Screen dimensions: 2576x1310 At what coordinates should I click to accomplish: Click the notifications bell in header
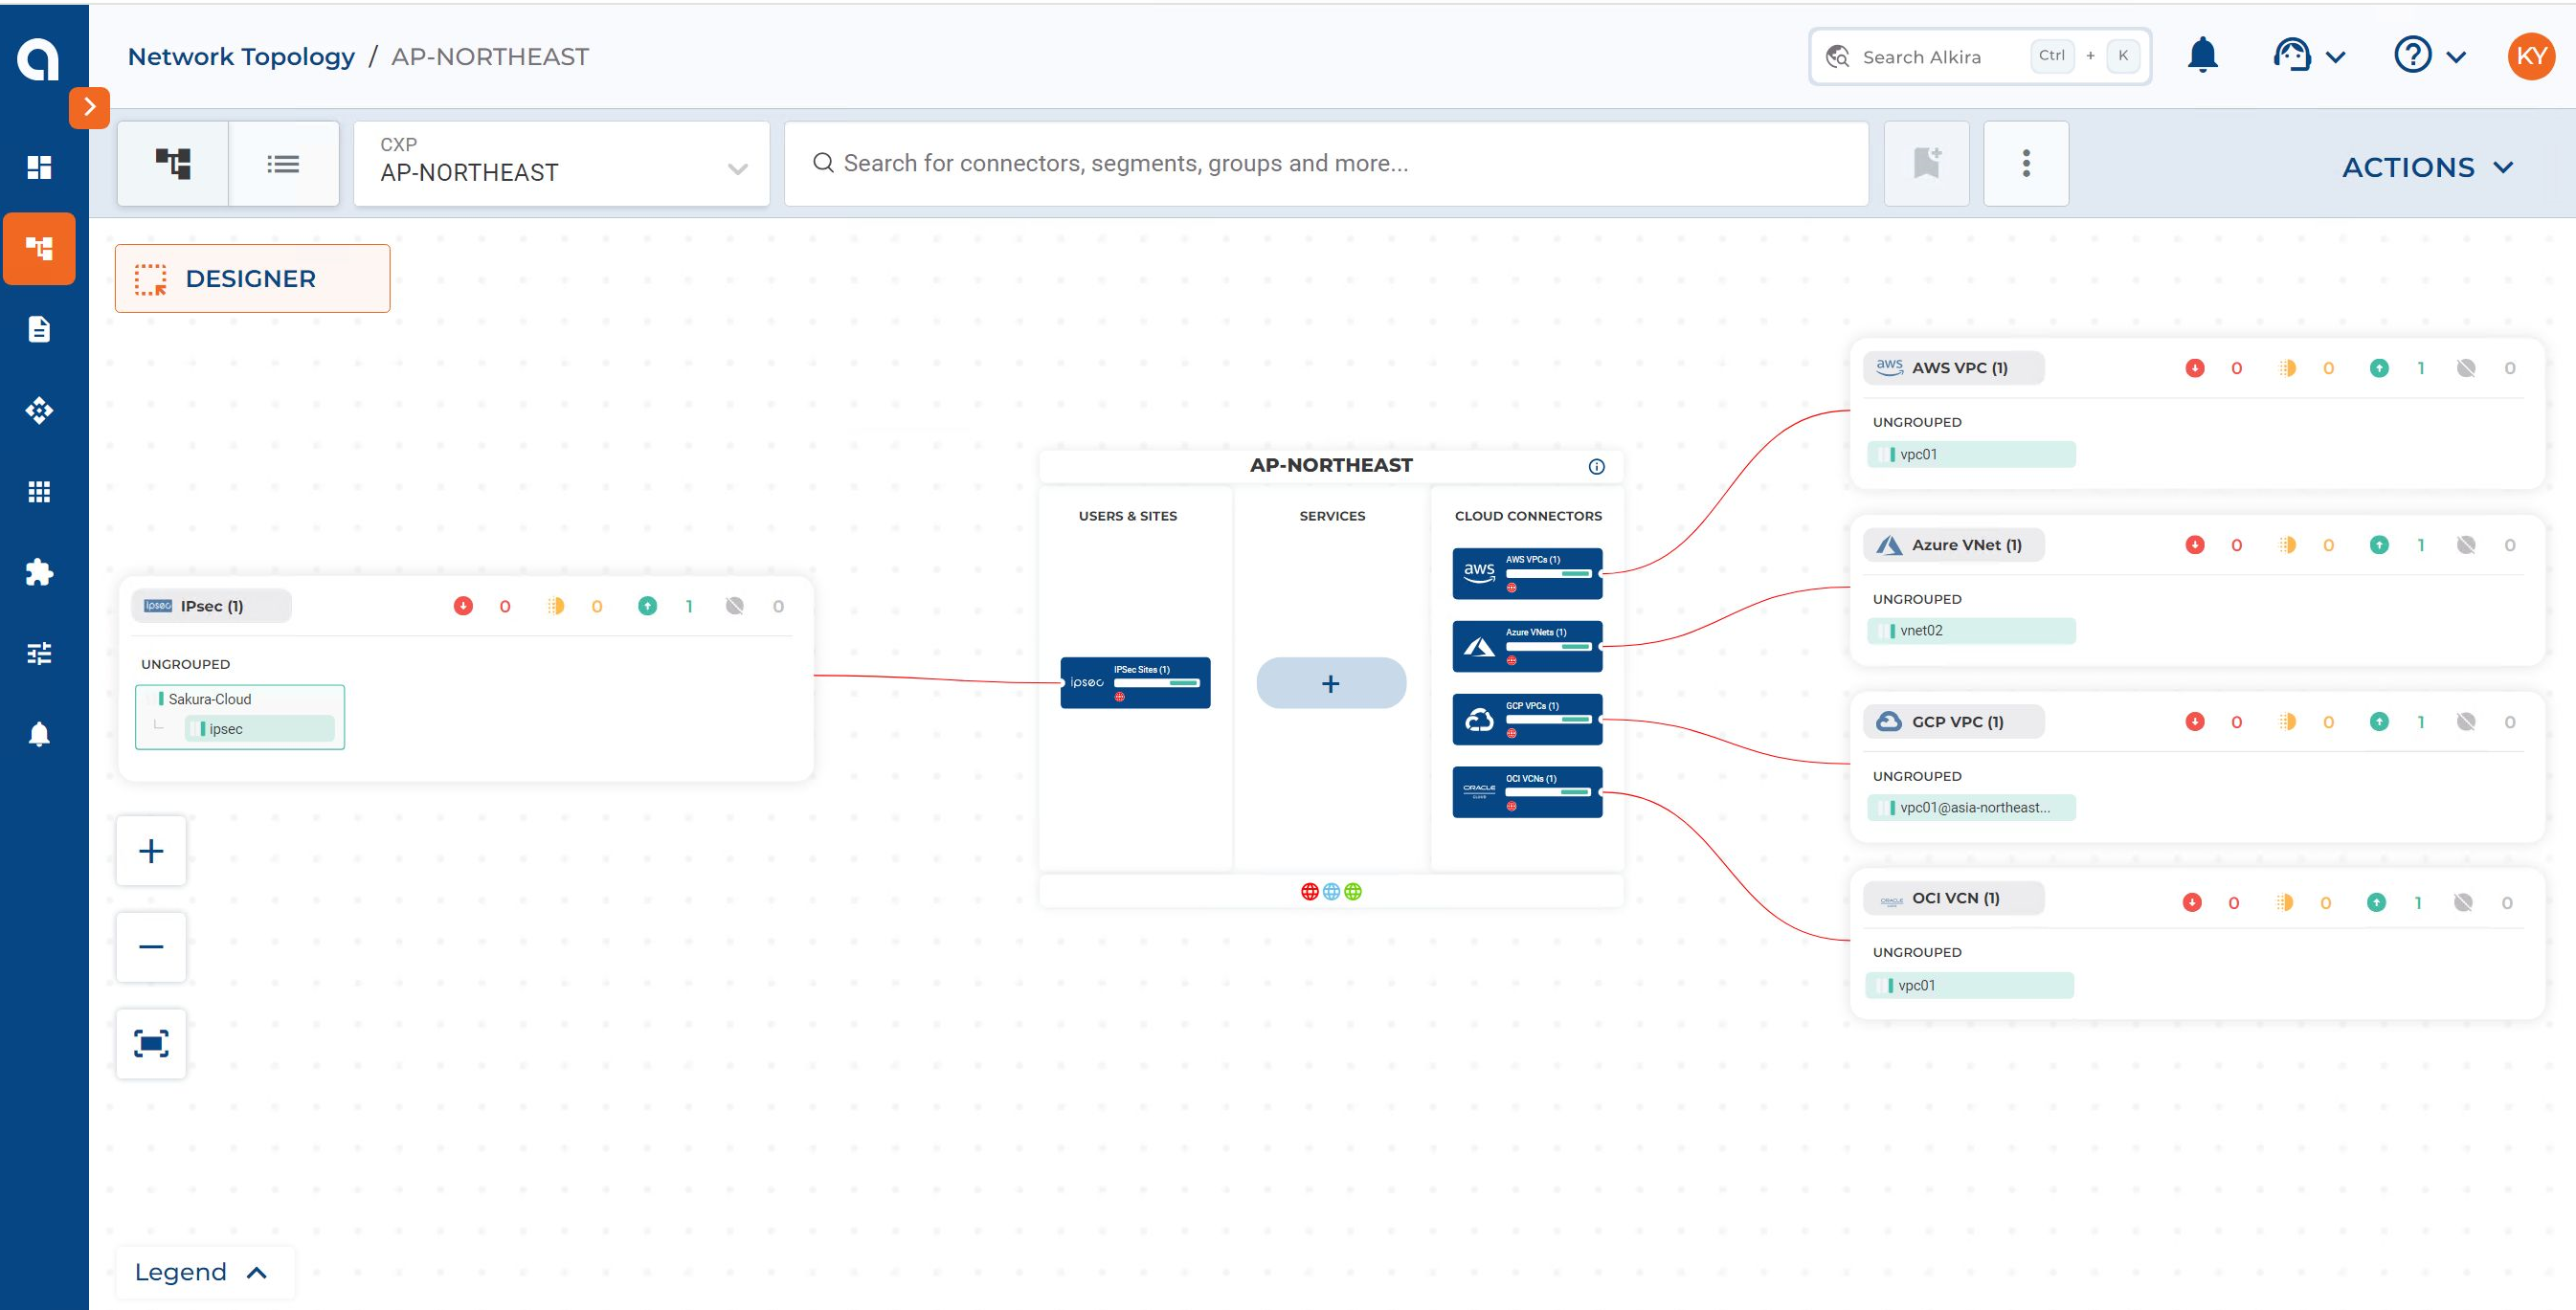[2202, 55]
